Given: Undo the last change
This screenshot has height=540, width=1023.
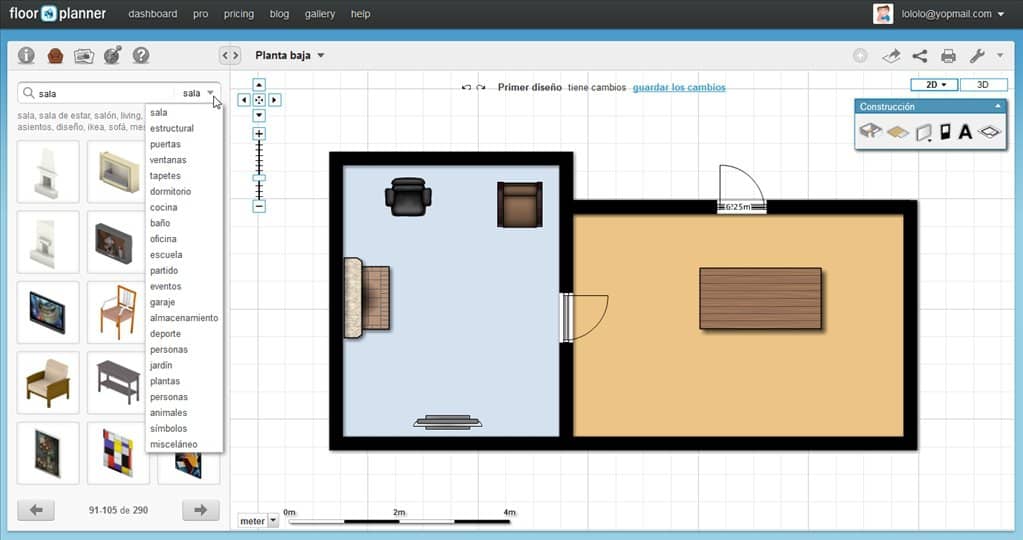Looking at the screenshot, I should tap(466, 87).
